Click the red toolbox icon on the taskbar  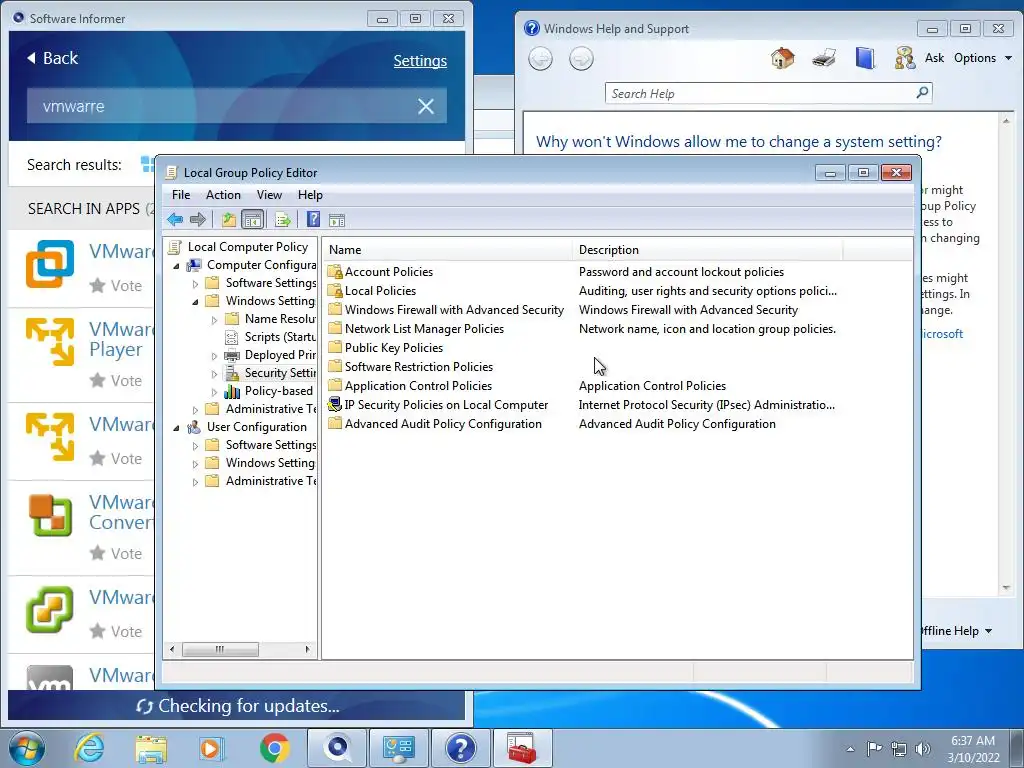521,748
